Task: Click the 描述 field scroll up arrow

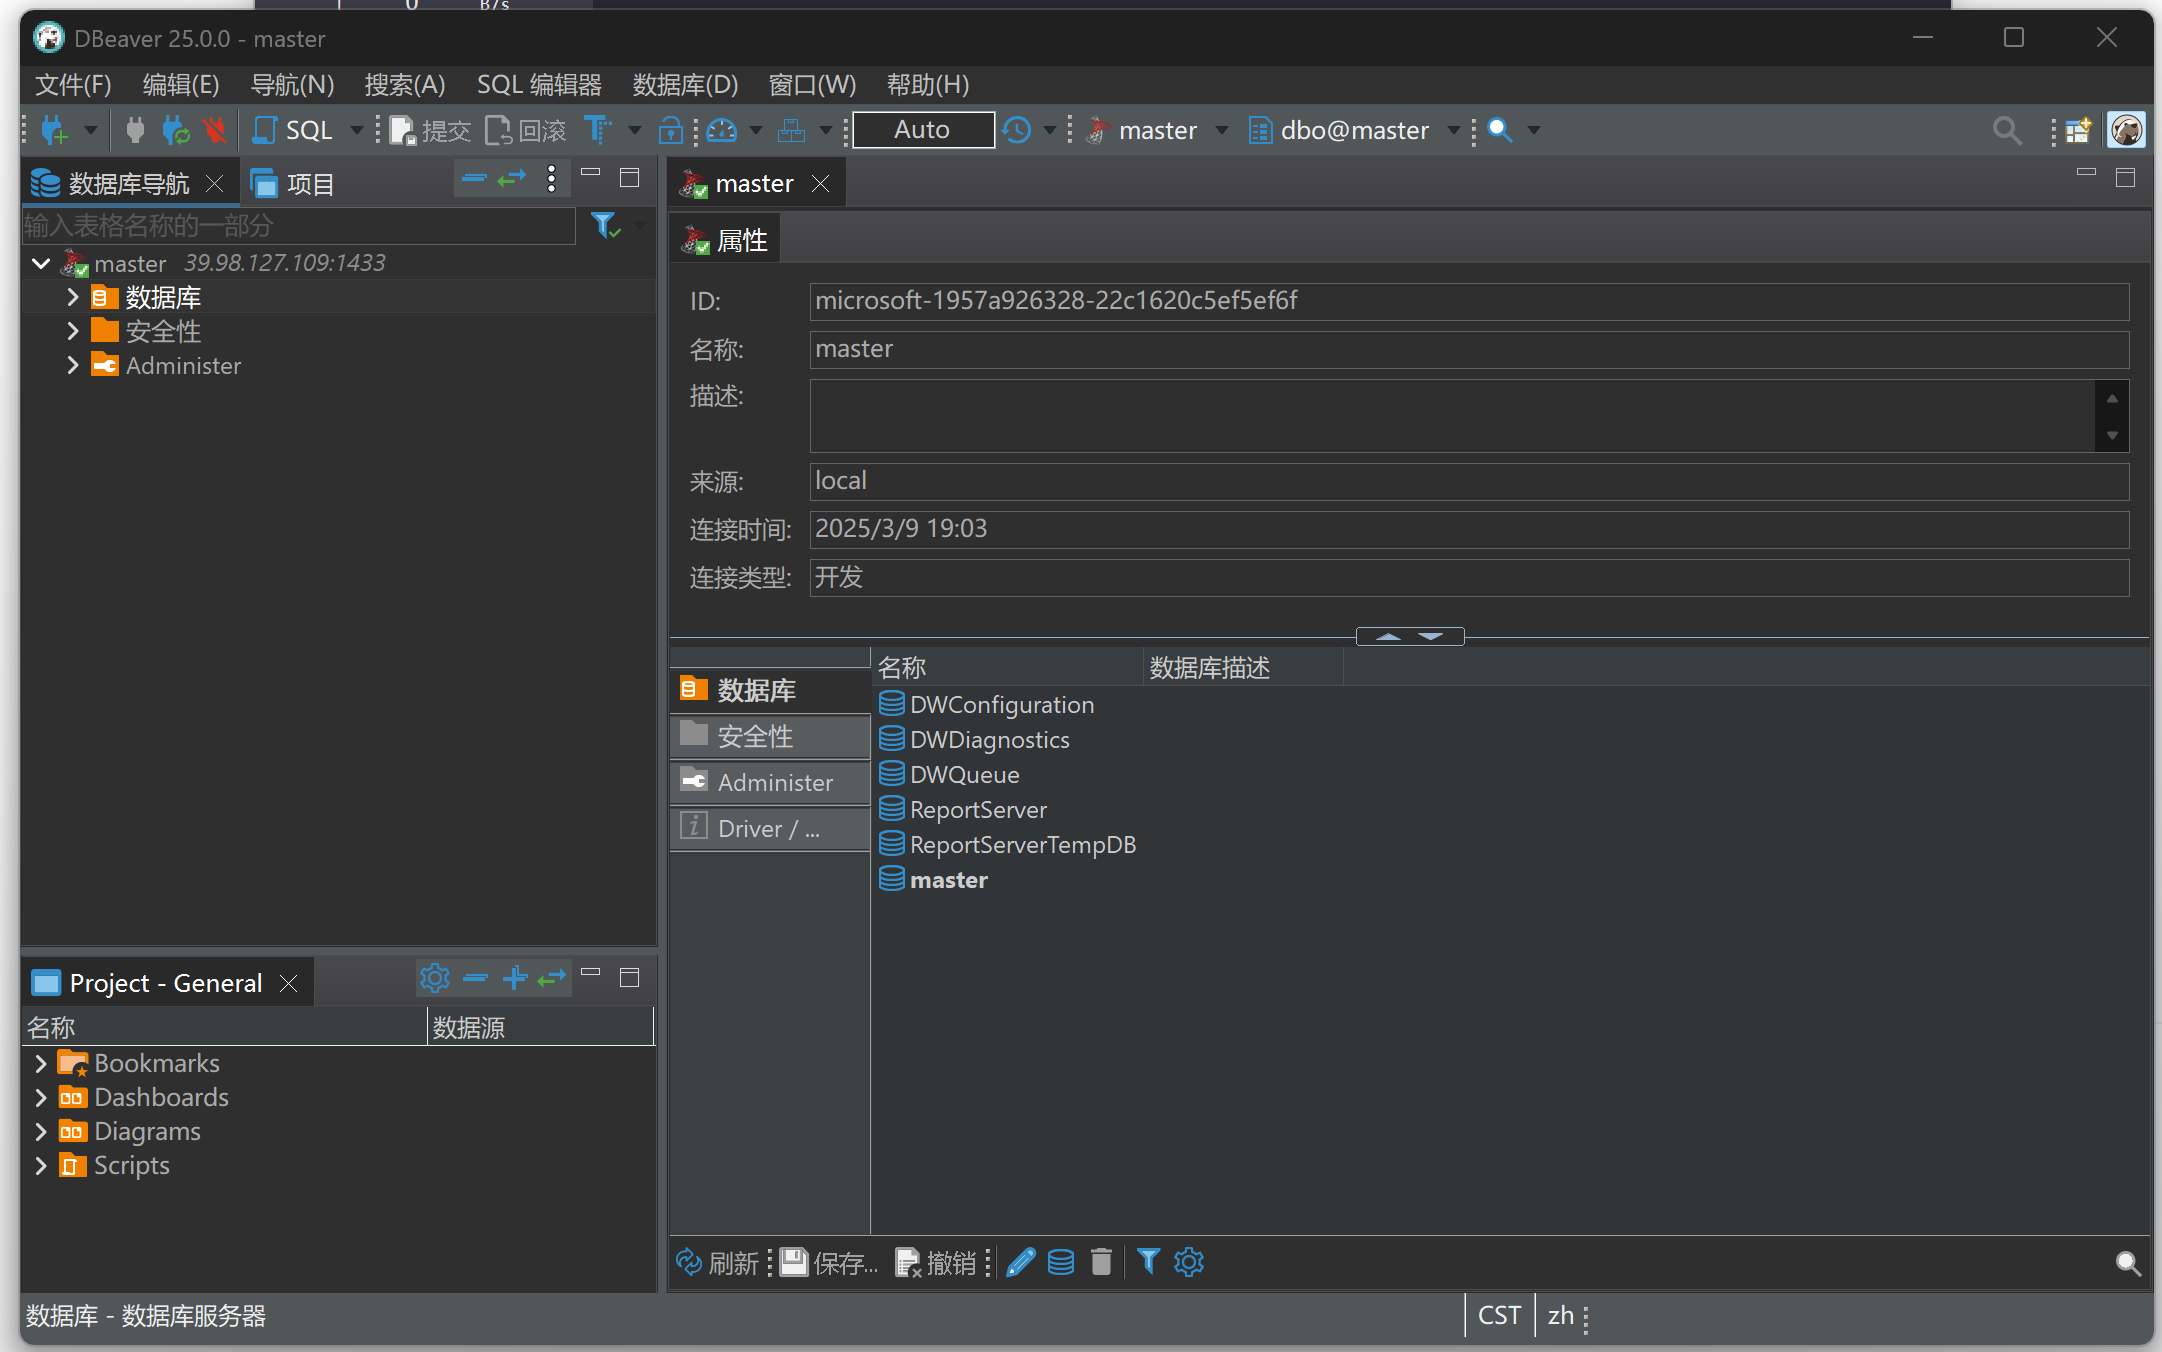Action: pos(2112,398)
